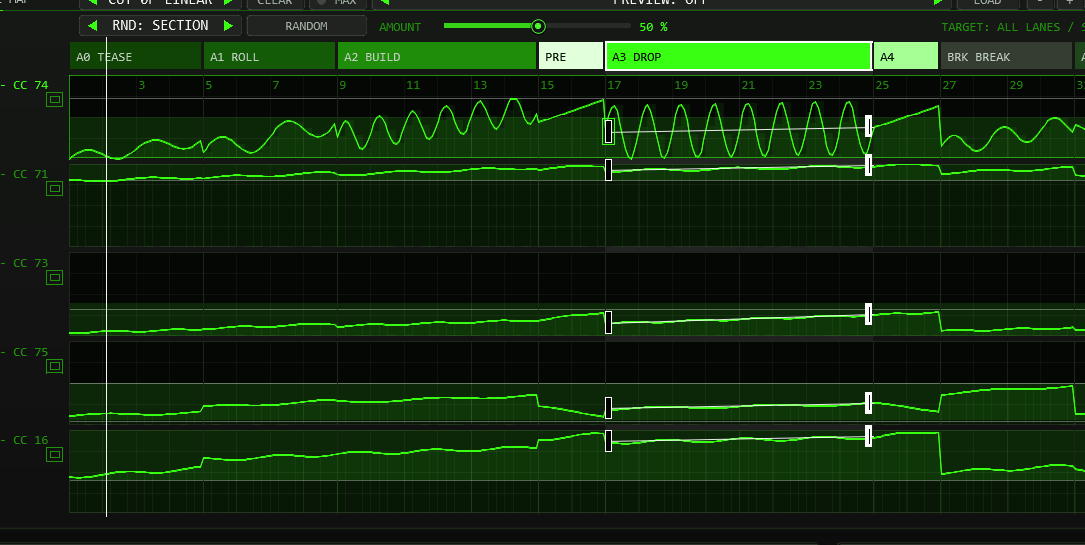The image size is (1085, 545).
Task: Click the CC 74 lane box icon
Action: click(x=55, y=100)
